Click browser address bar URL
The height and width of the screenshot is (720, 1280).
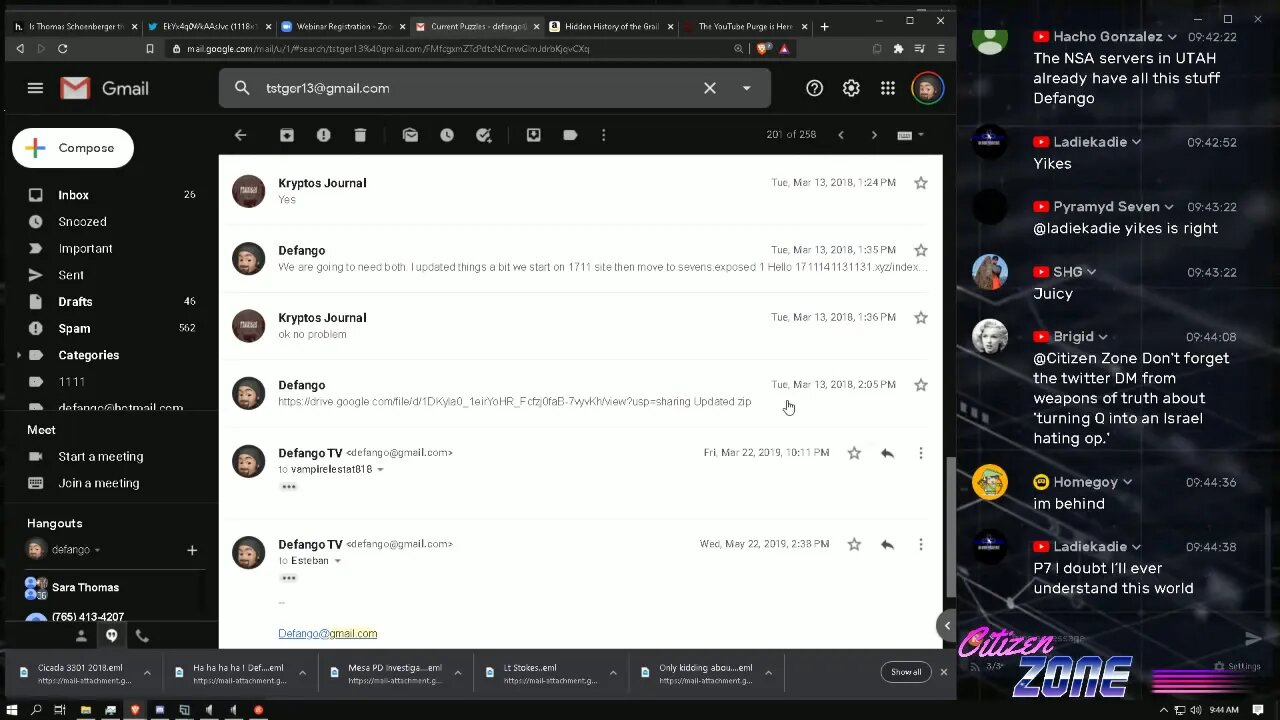(388, 48)
